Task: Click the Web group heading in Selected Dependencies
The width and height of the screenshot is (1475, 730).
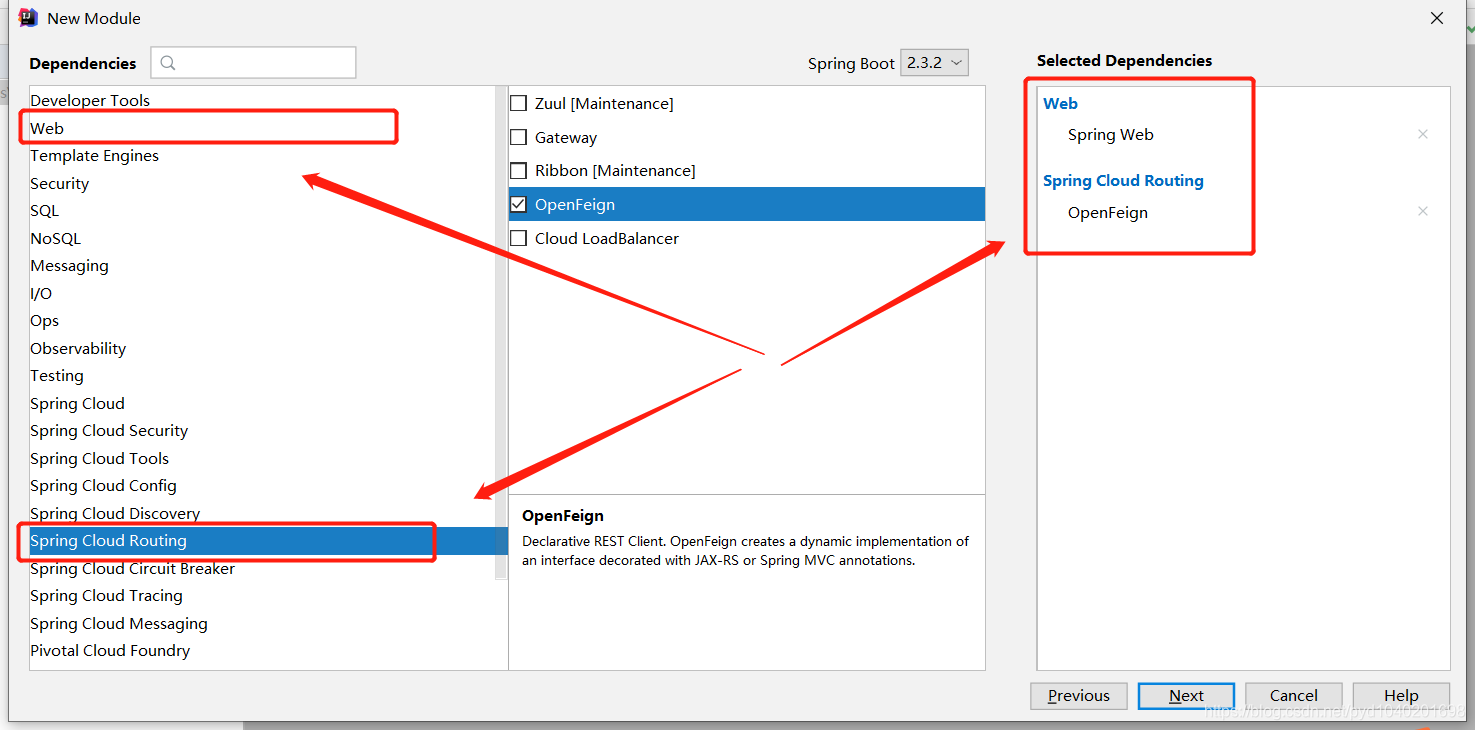Action: [x=1060, y=103]
